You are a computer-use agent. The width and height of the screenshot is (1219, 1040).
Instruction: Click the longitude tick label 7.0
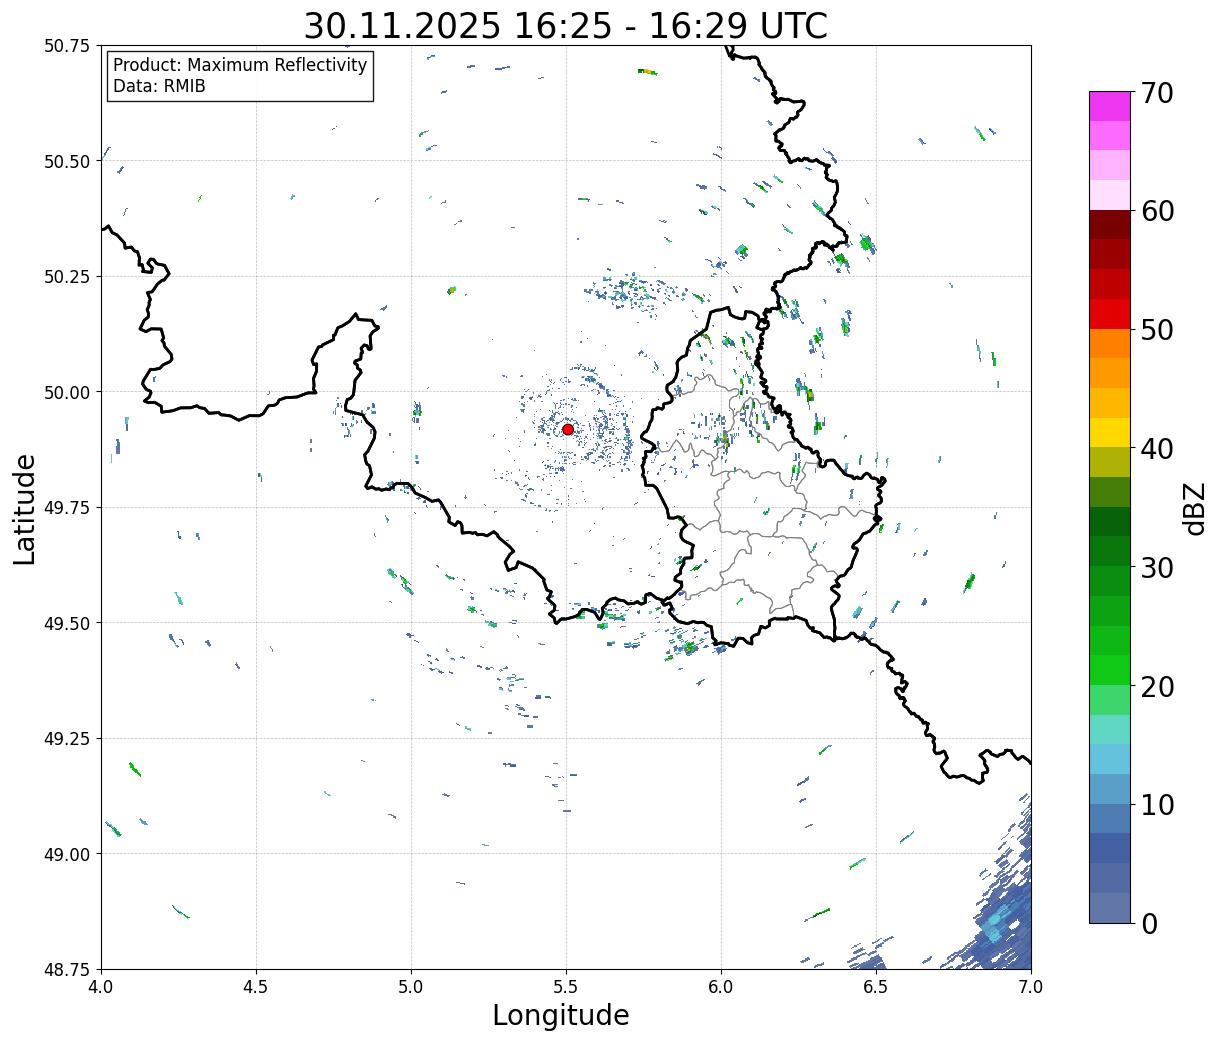tap(1031, 987)
